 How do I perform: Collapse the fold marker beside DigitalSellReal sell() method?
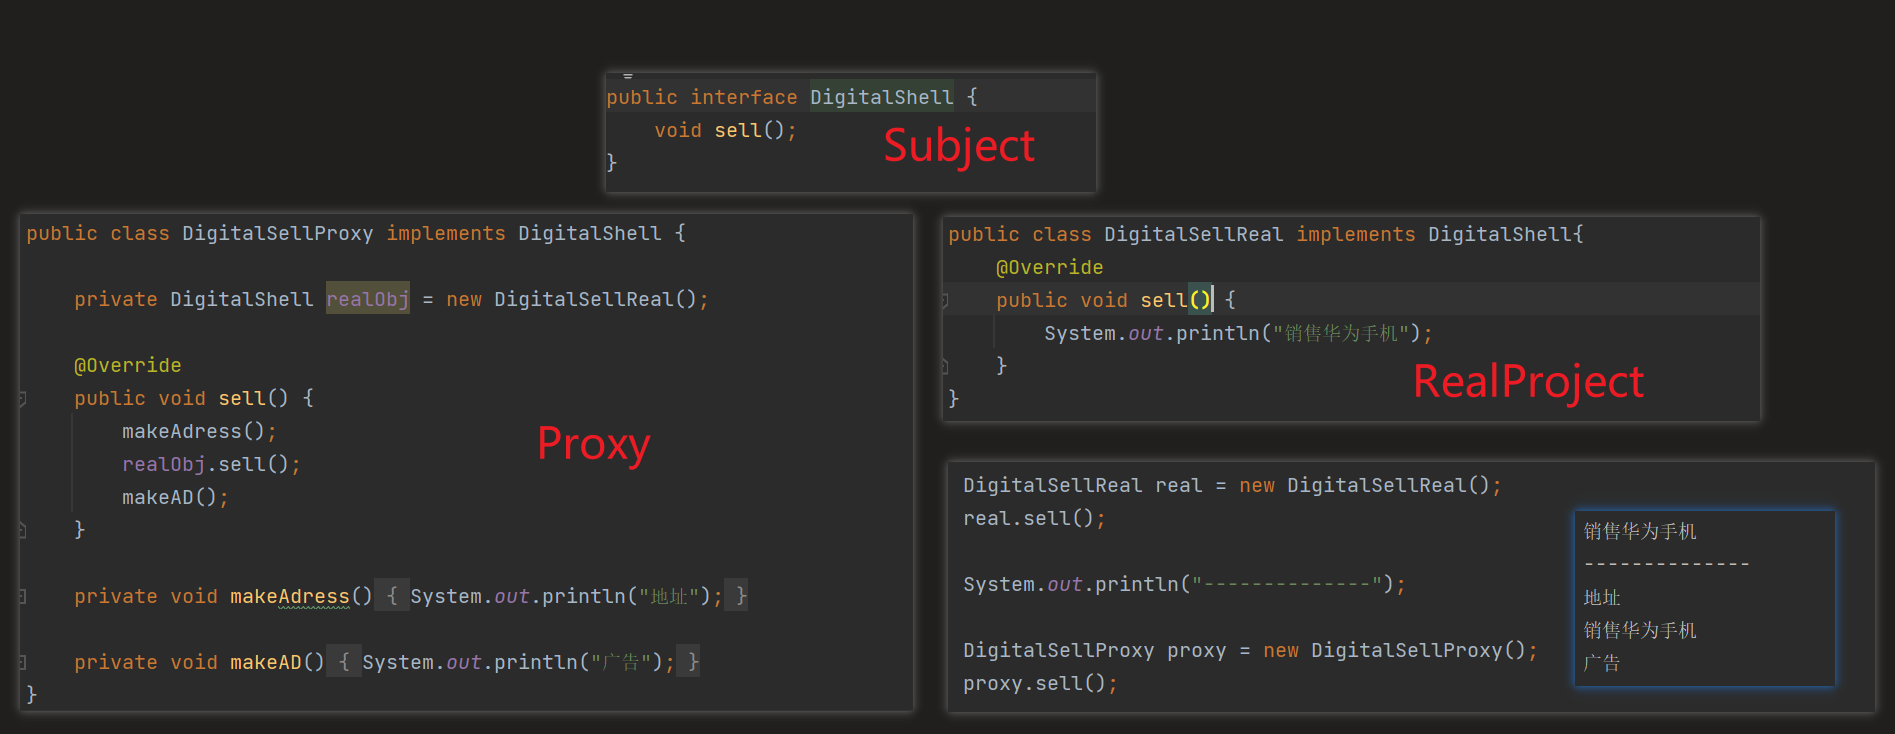click(944, 301)
